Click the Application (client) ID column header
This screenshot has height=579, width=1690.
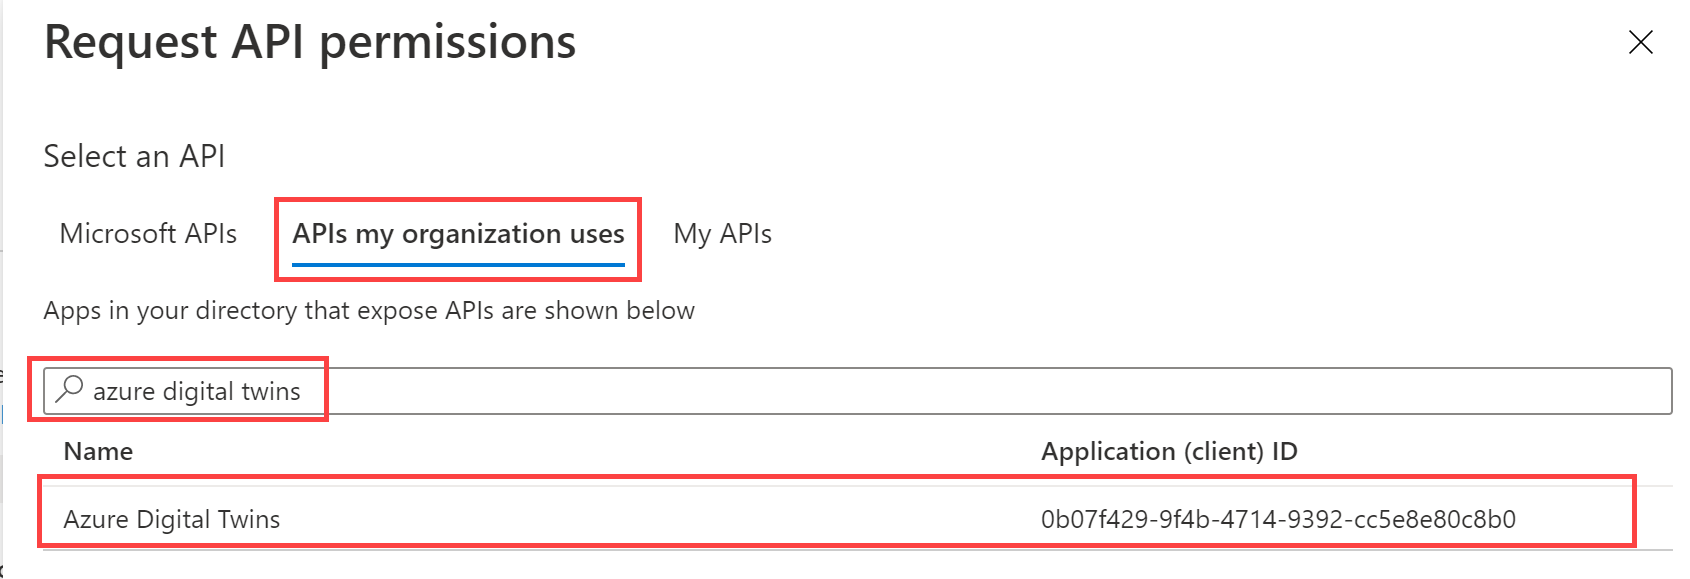(1169, 451)
